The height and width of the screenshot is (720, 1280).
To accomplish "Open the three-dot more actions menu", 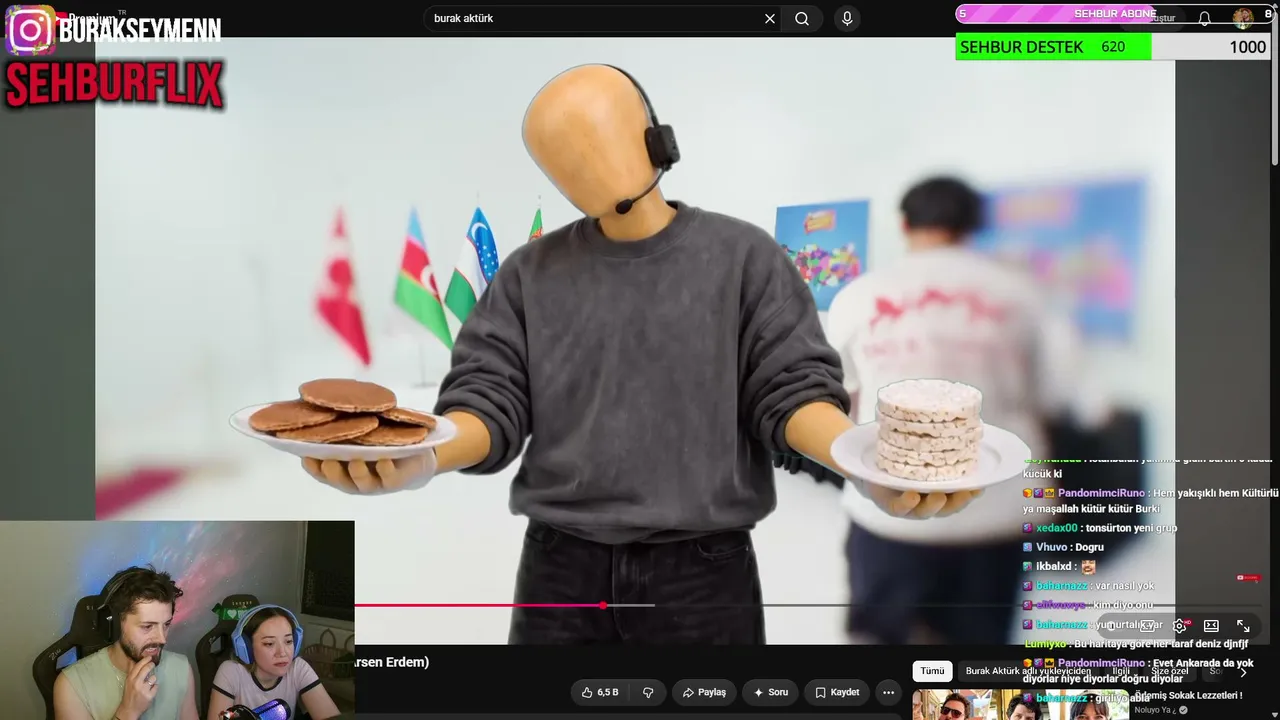I will tap(888, 692).
